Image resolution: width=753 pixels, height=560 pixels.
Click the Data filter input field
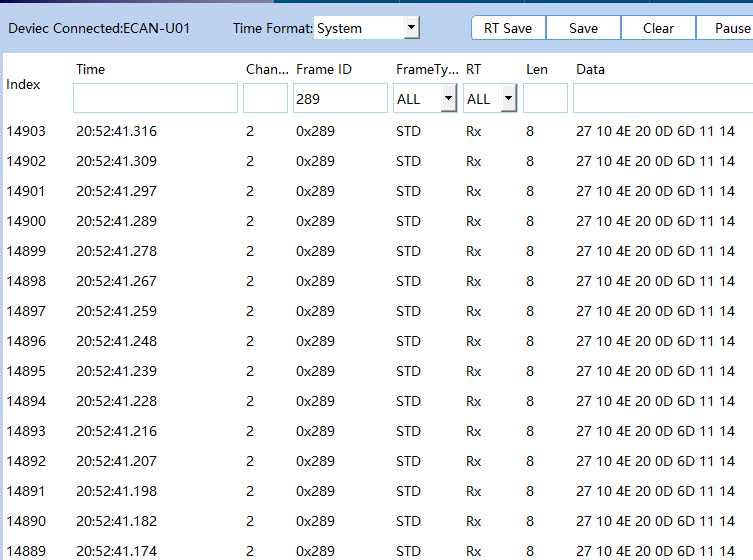(x=662, y=99)
